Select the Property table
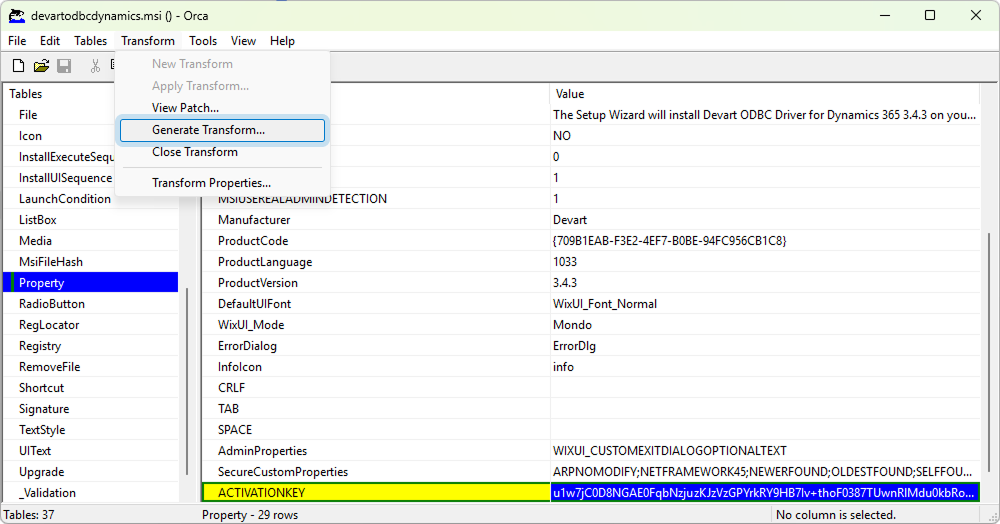 point(91,283)
